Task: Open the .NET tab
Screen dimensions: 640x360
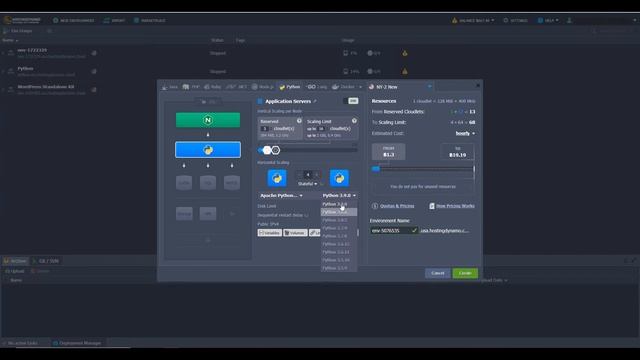Action: click(x=237, y=87)
